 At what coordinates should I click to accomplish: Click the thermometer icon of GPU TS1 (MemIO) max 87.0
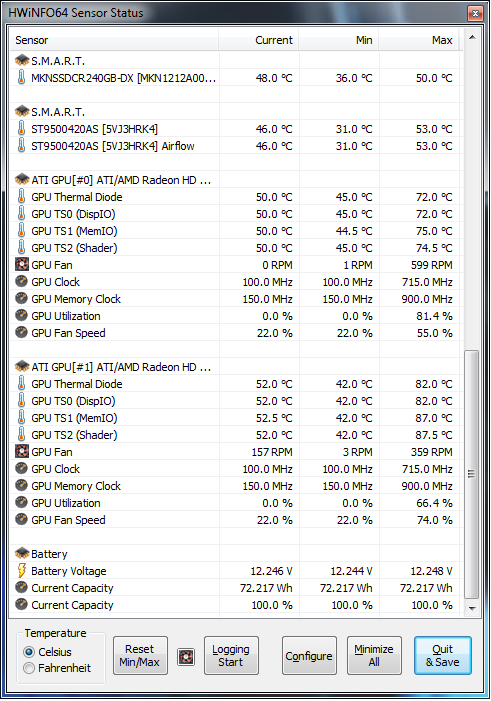click(21, 417)
